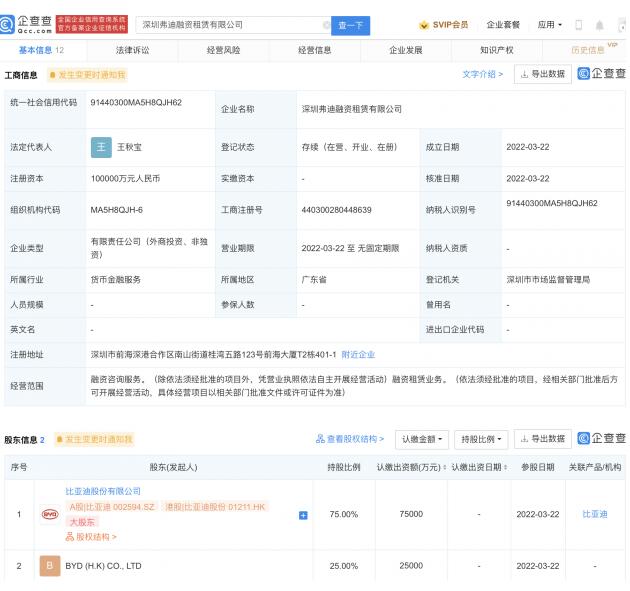Switch to the 知识产权 tab
Image resolution: width=630 pixels, height=591 pixels.
point(497,50)
